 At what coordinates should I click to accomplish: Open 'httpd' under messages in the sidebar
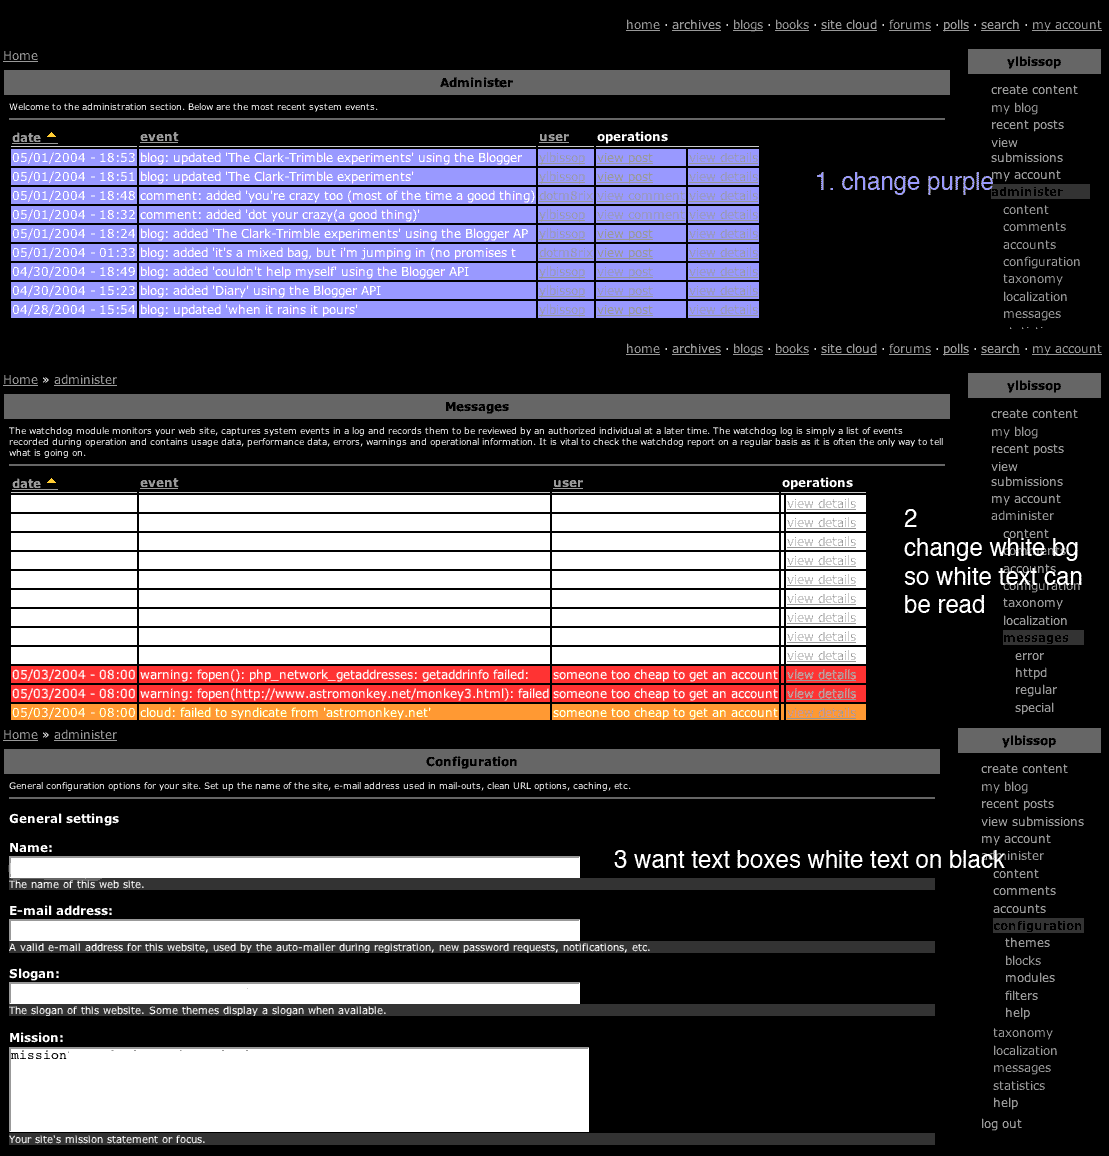point(1031,672)
